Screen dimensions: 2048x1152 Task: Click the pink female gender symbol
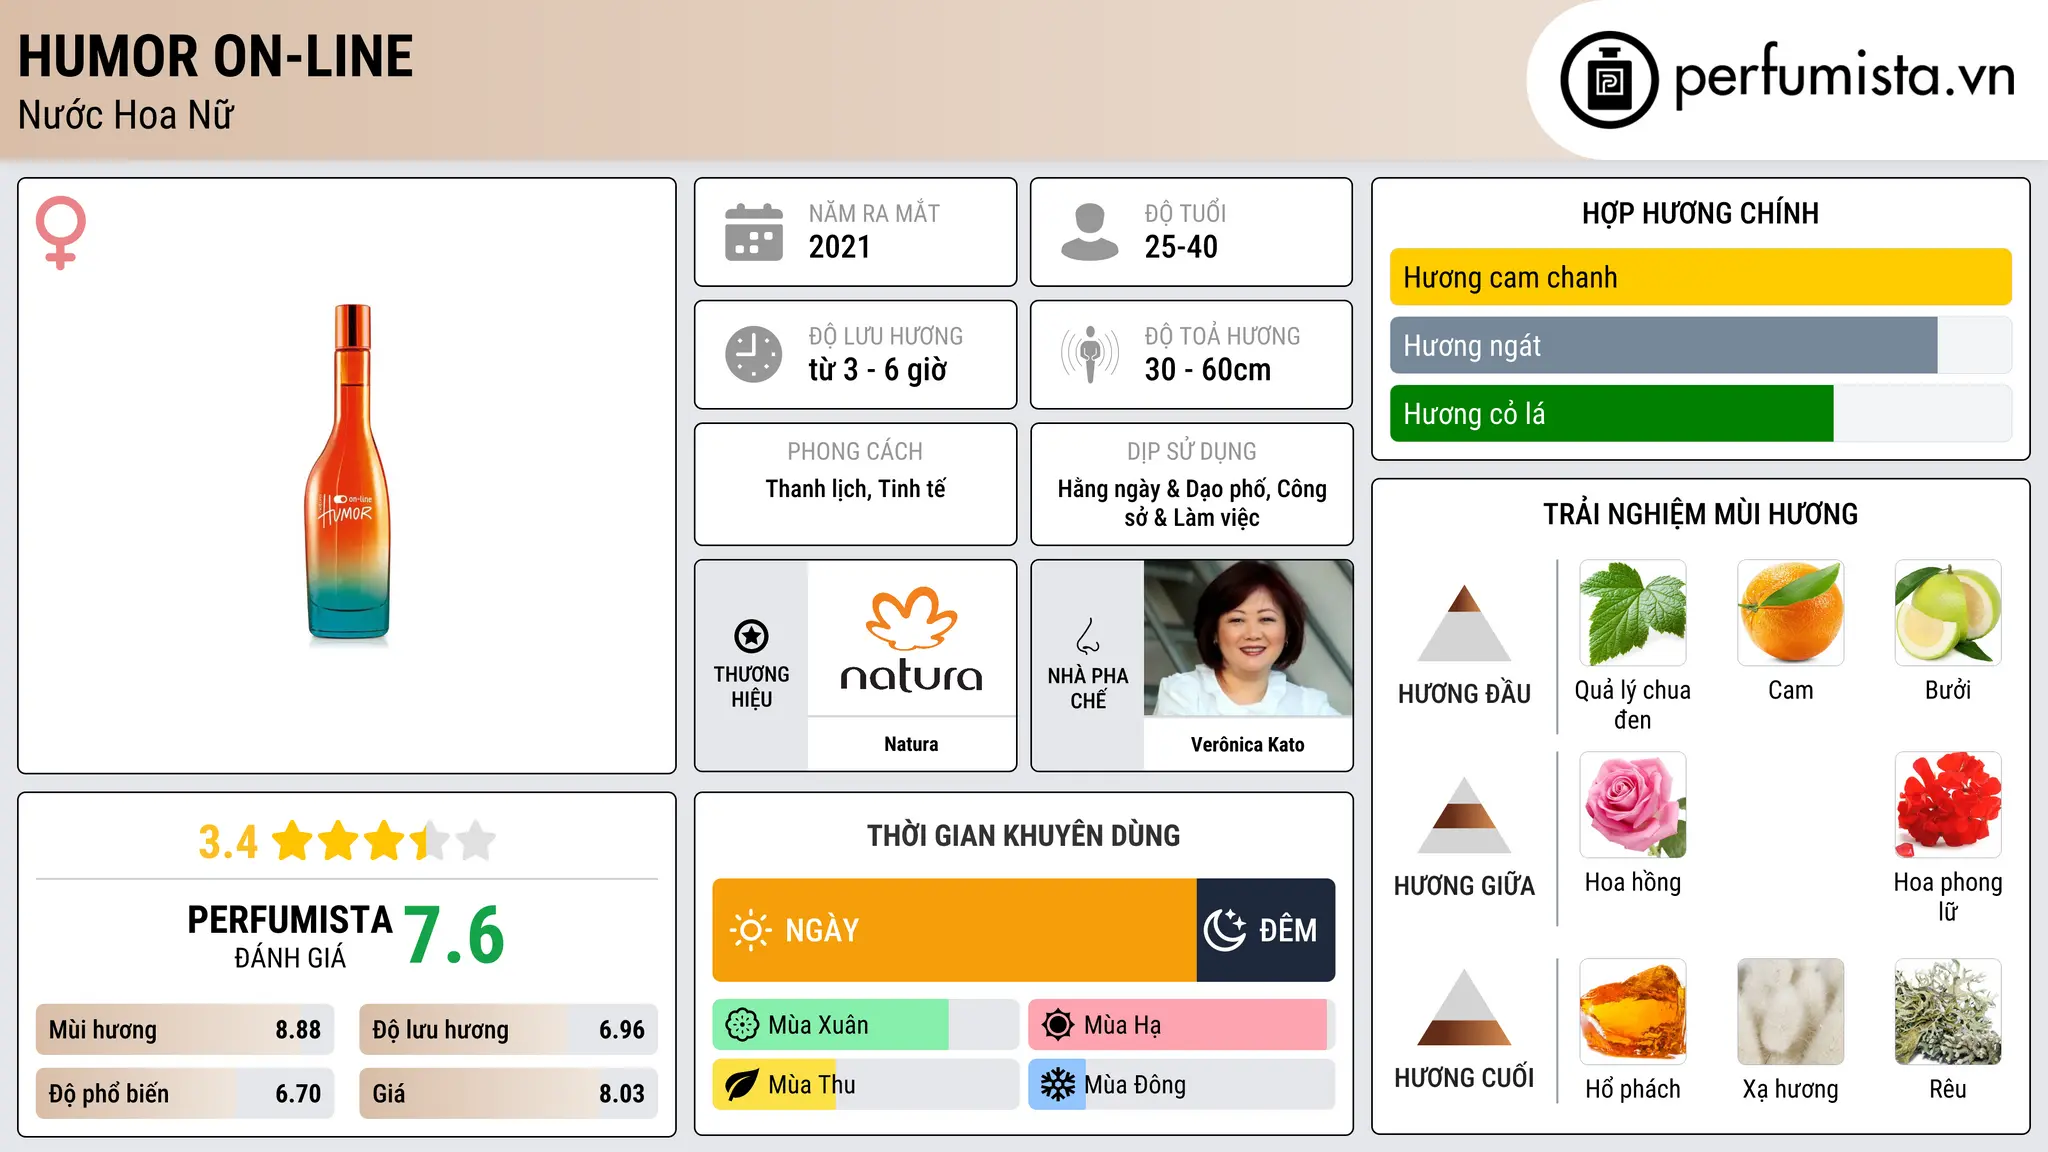click(x=61, y=232)
